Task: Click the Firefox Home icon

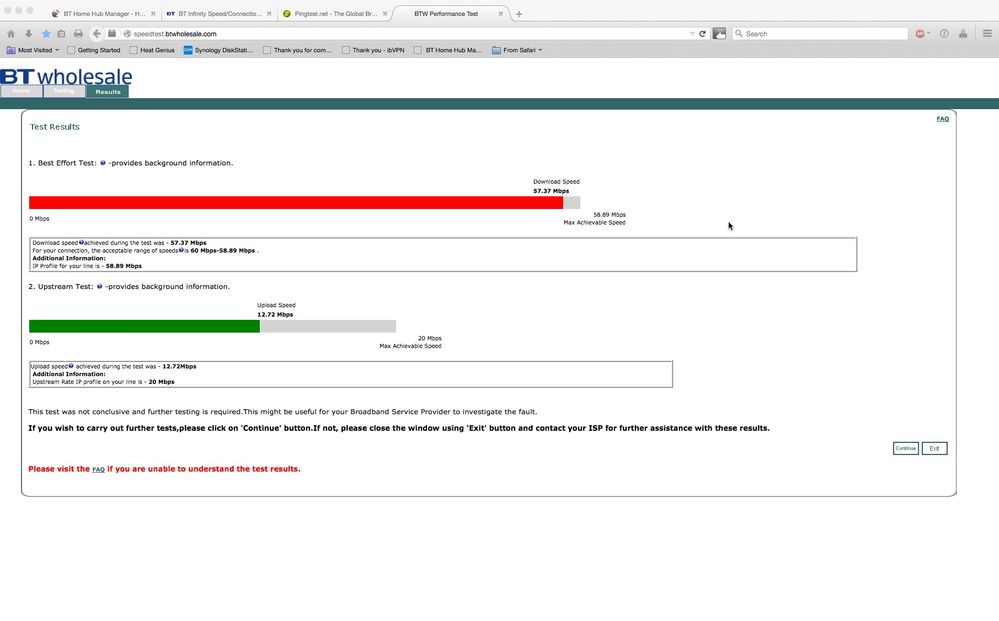Action: click(11, 34)
